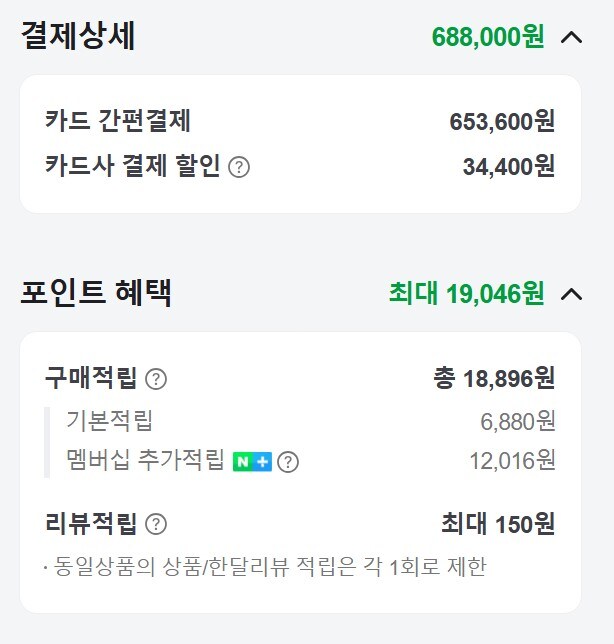Screen dimensions: 614x644
Task: Open help icon beside 리뷰적립
Action: click(156, 524)
